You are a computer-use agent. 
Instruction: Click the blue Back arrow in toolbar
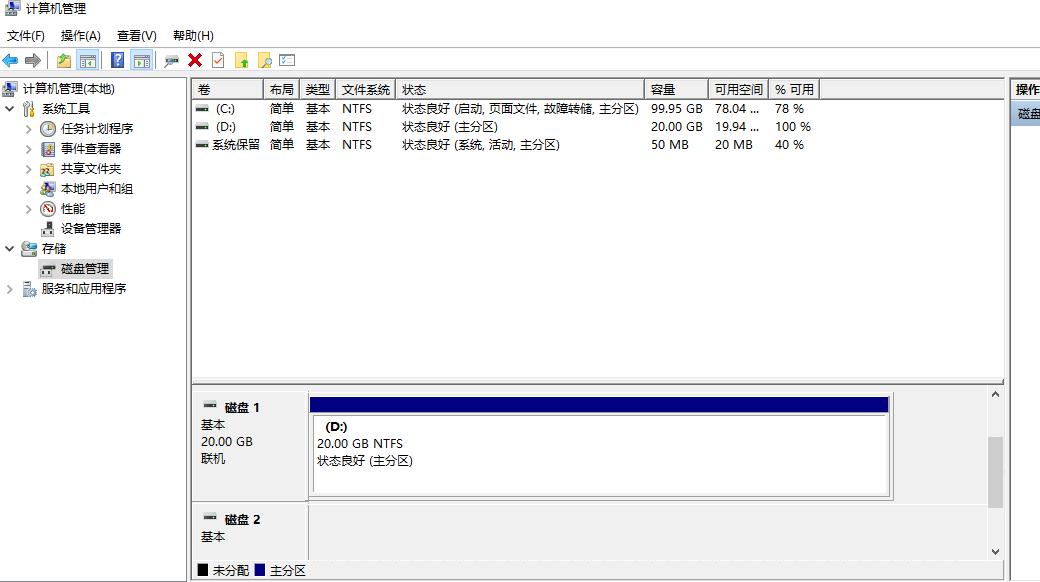[x=10, y=60]
